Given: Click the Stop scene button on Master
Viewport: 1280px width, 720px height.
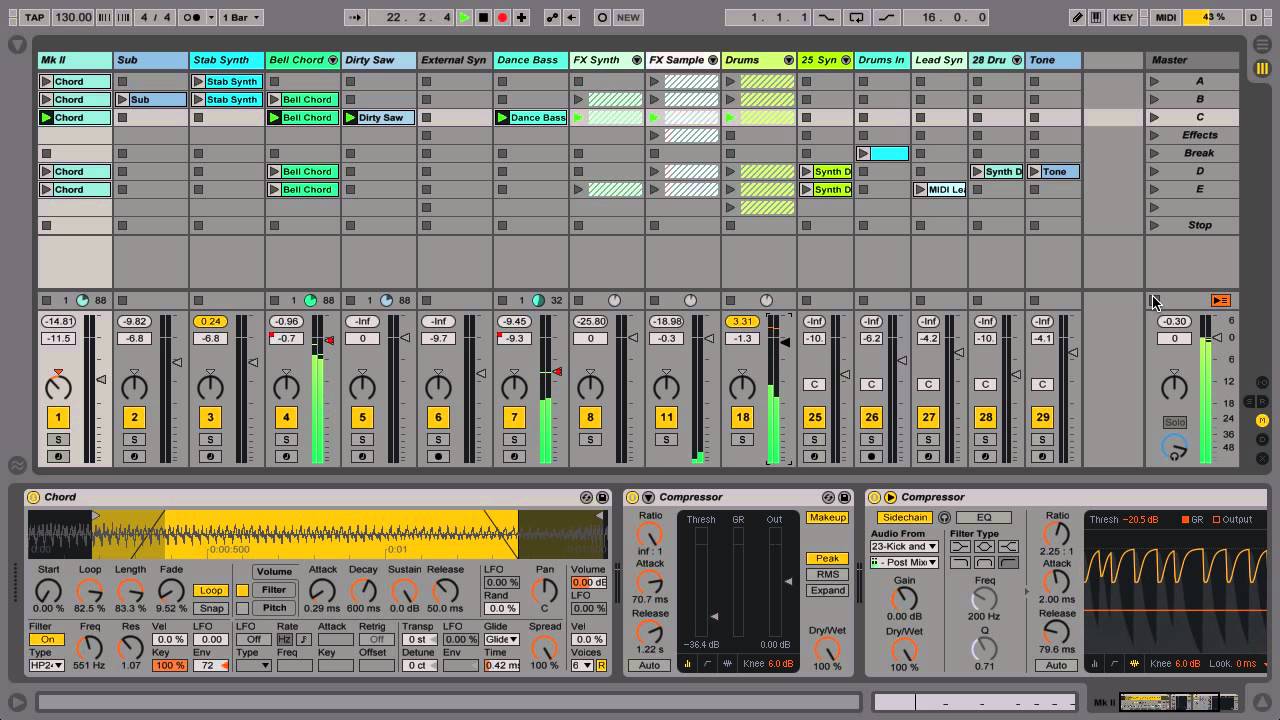Looking at the screenshot, I should (1198, 224).
